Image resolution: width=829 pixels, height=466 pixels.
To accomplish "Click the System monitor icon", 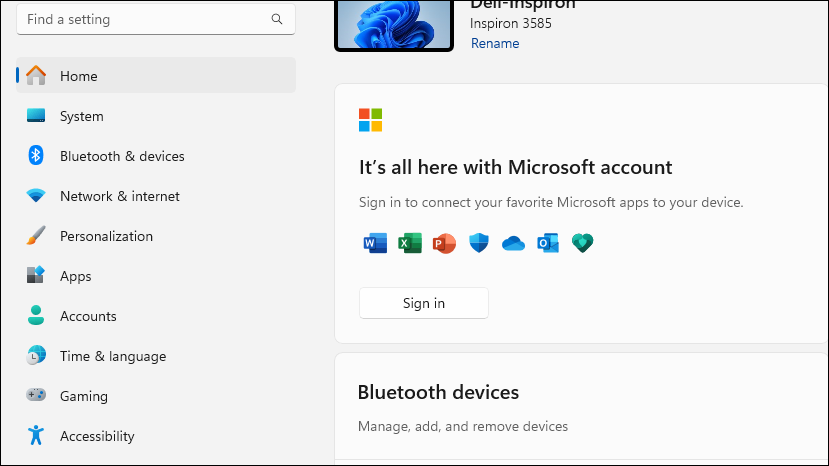I will tap(36, 115).
